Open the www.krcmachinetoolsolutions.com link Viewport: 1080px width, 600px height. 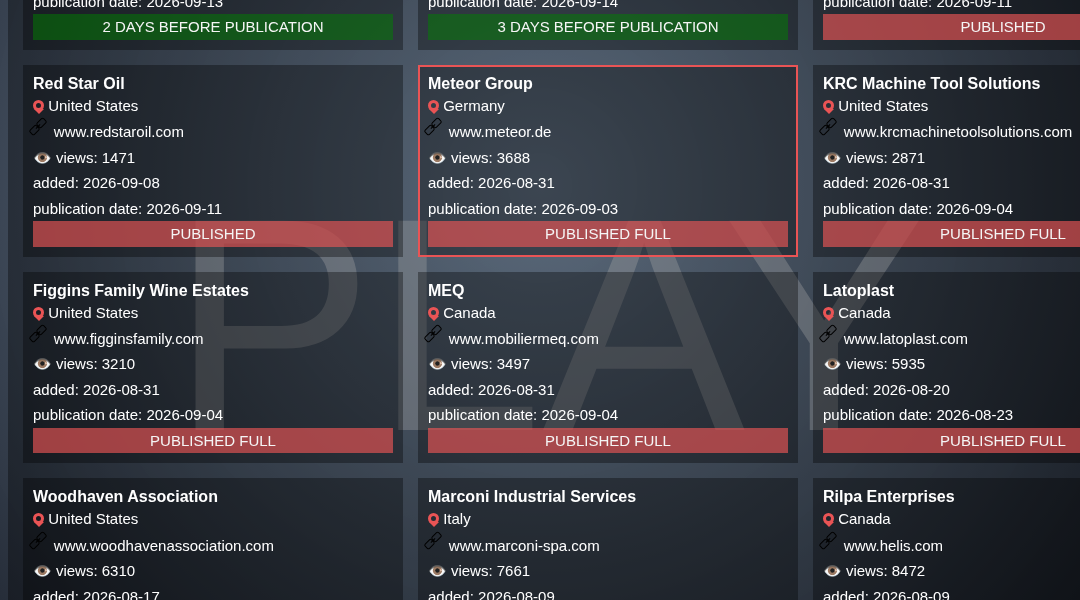pos(957,132)
